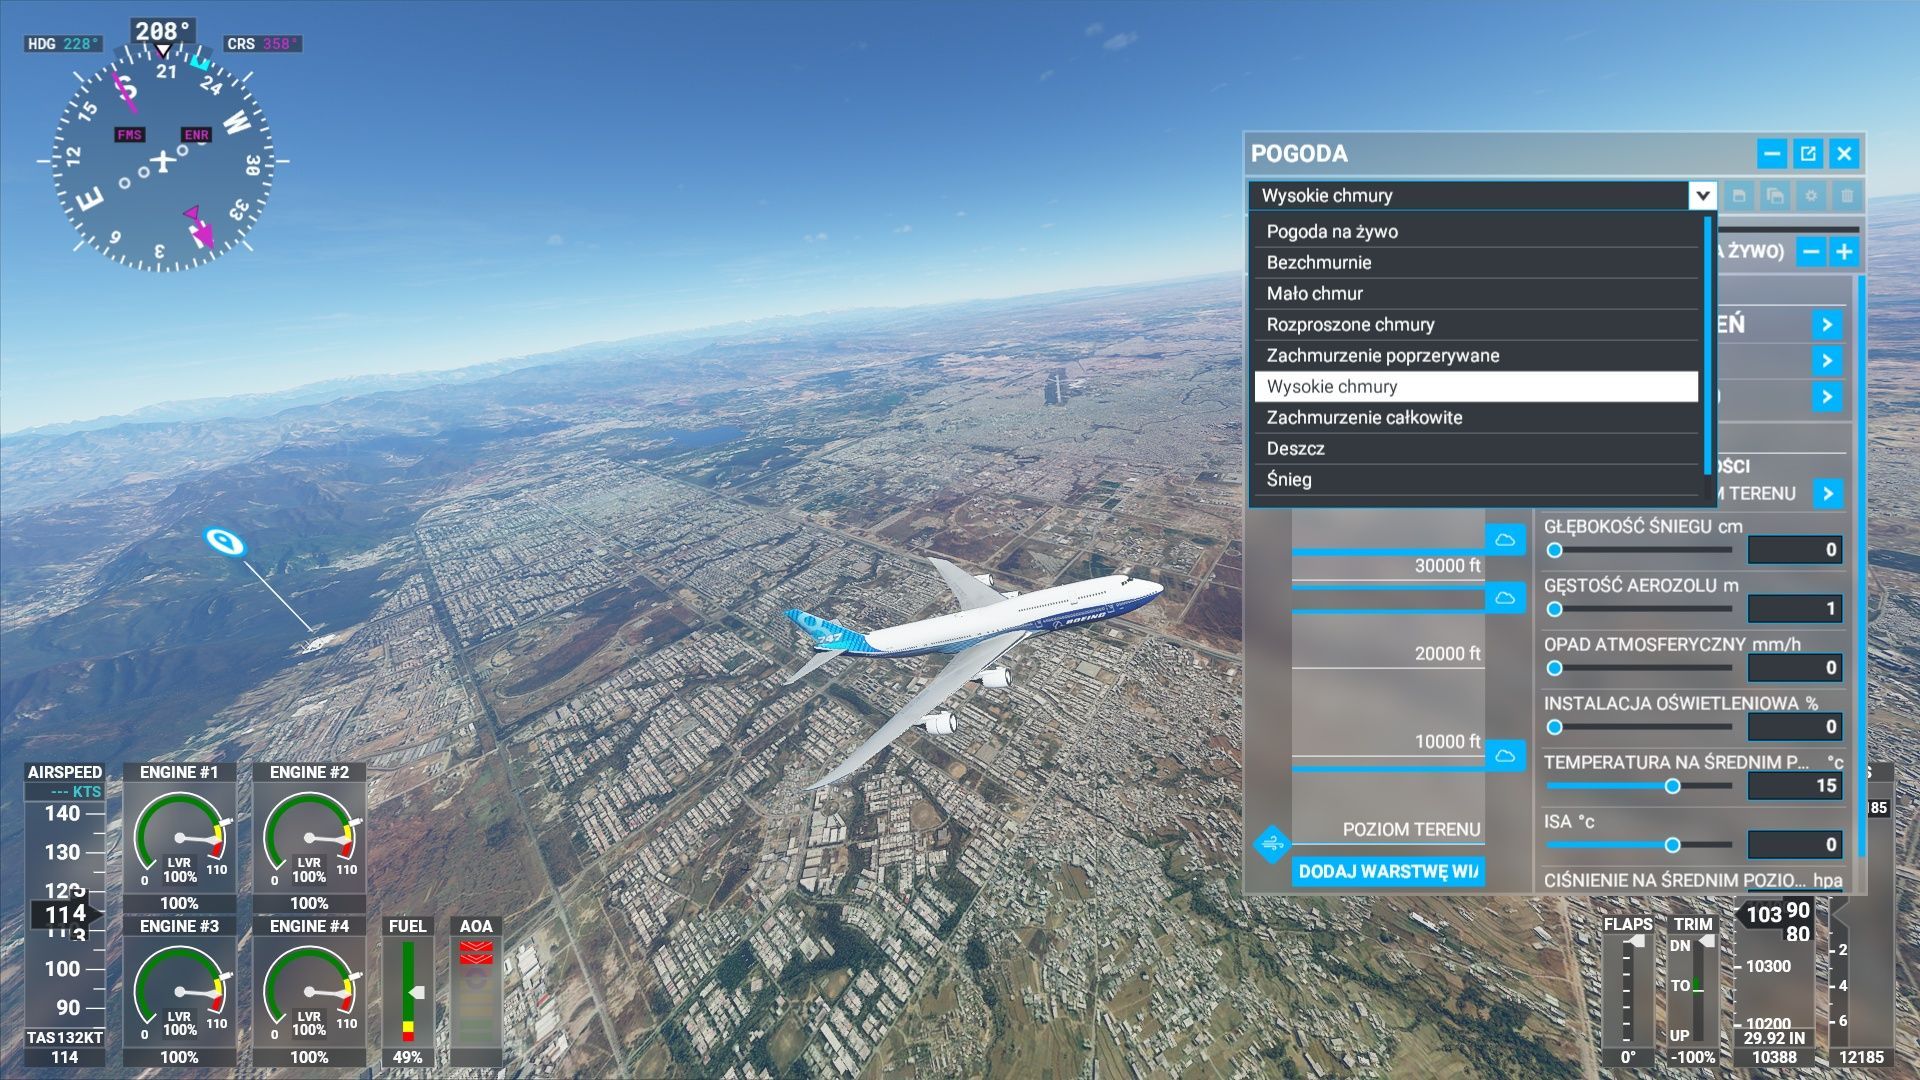Pick Mało chmur from the list
The image size is (1920, 1080).
1476,293
